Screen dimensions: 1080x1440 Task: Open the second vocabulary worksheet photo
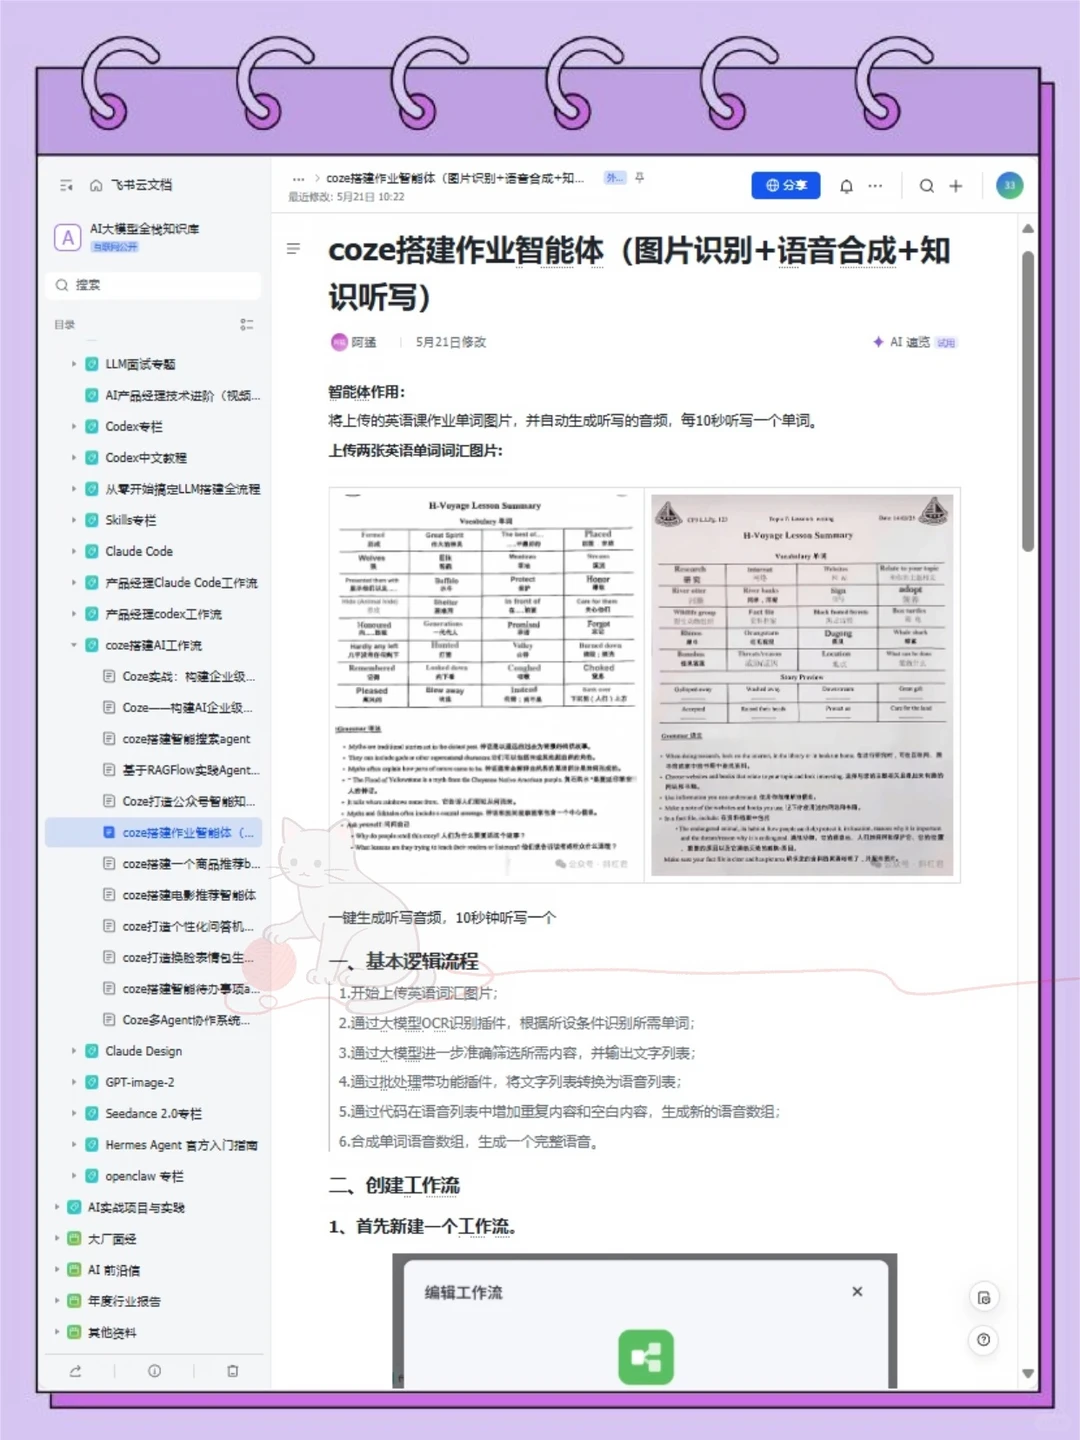pyautogui.click(x=802, y=685)
